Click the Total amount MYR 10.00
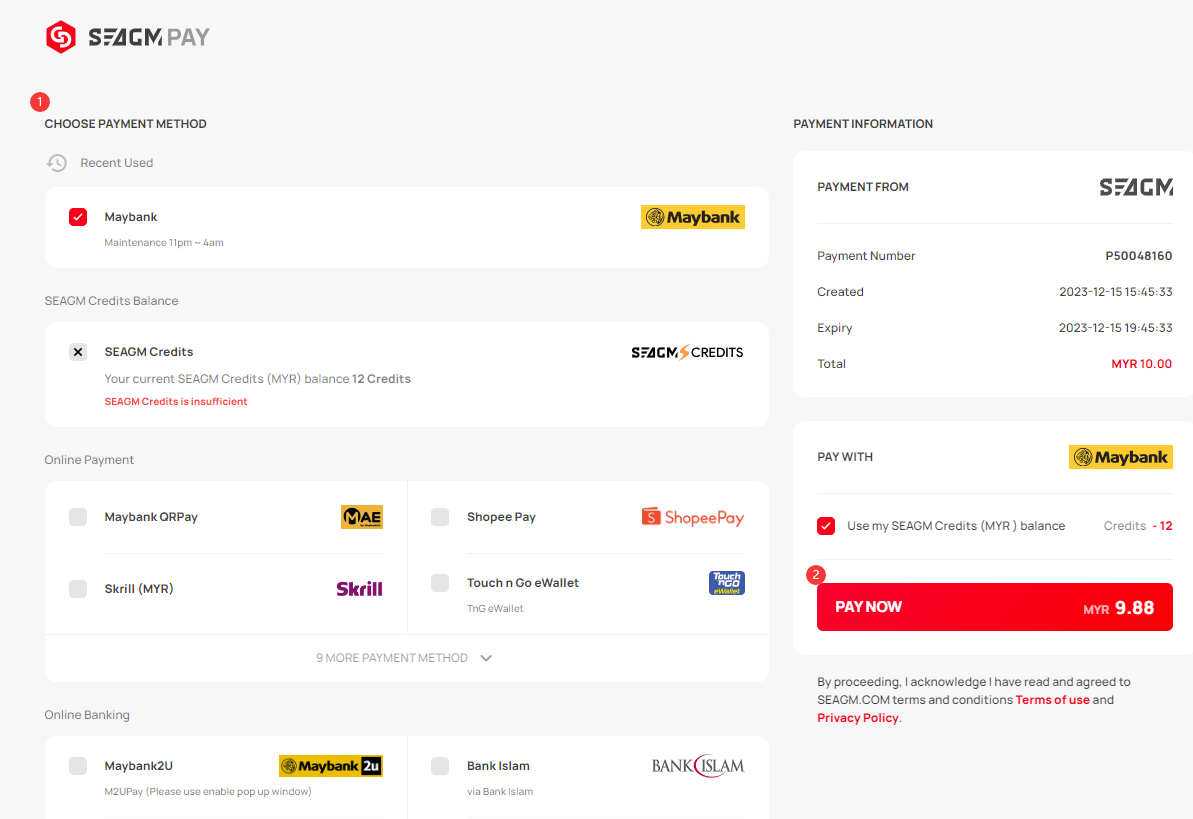Screen dimensions: 1193x819 [x=1142, y=364]
